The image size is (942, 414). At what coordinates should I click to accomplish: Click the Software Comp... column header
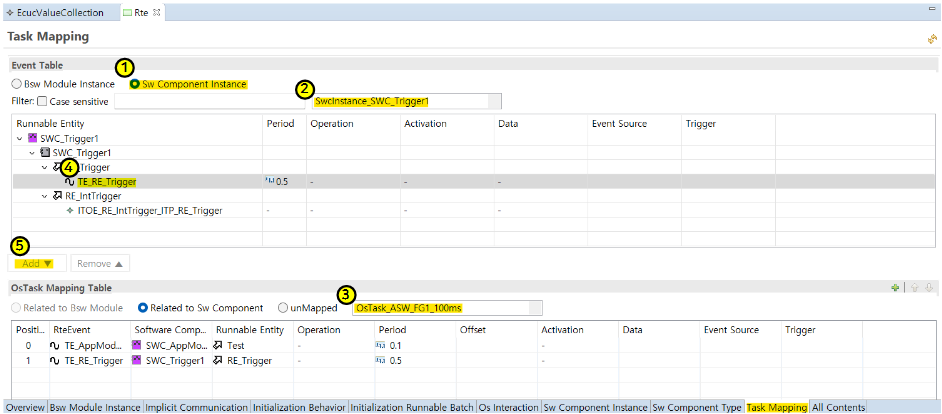tap(170, 330)
